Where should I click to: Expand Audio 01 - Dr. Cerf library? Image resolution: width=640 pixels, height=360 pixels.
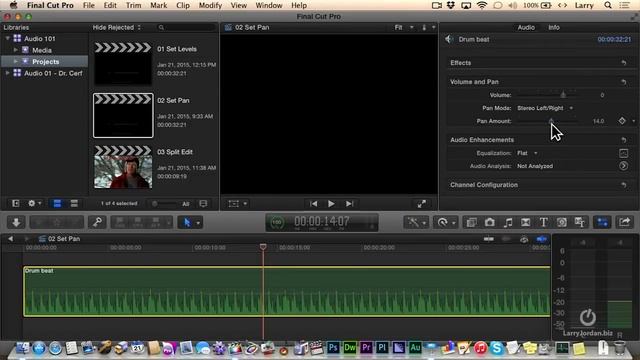click(x=7, y=73)
